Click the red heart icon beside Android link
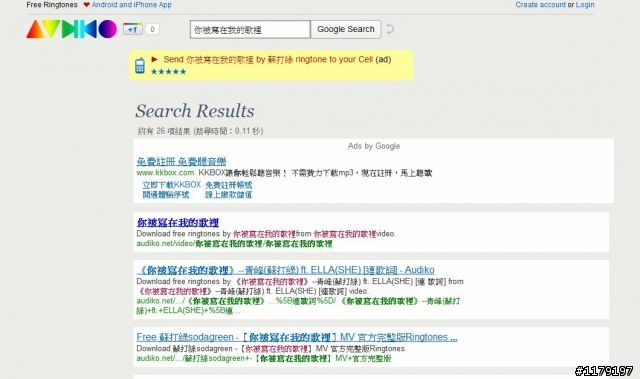Image resolution: width=640 pixels, height=379 pixels. pos(86,5)
